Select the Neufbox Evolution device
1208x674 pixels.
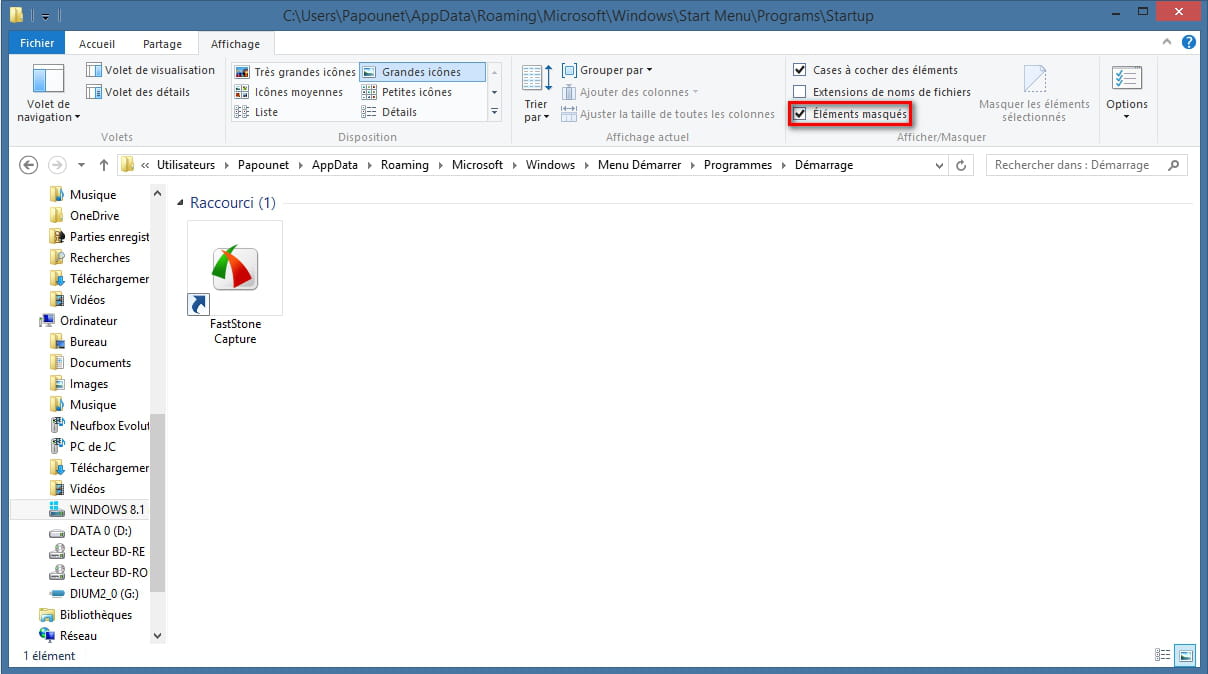[x=99, y=426]
